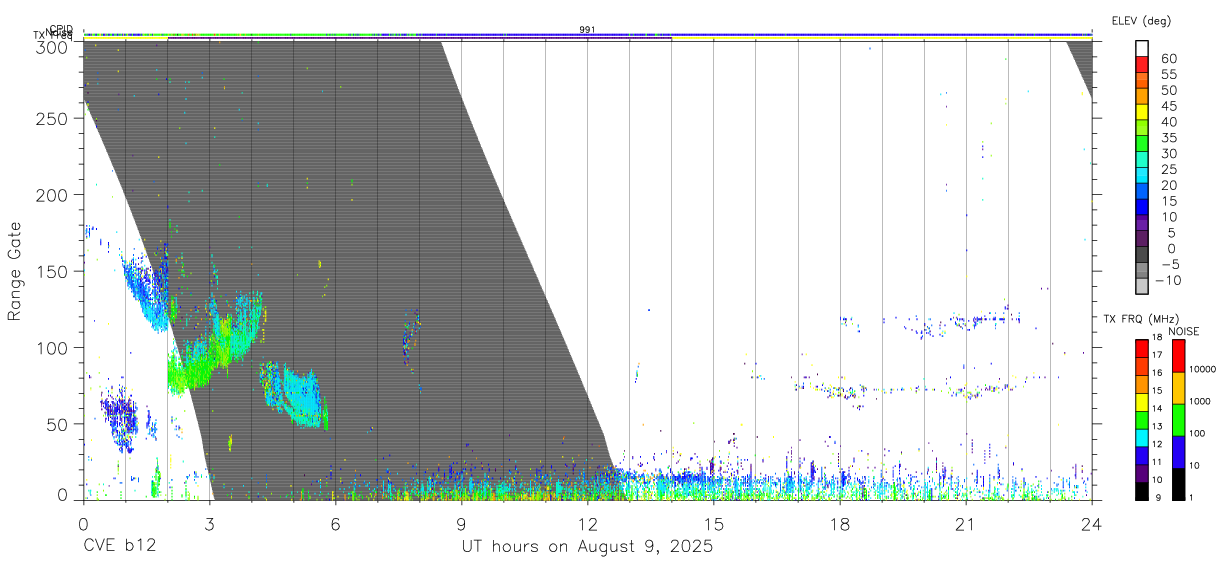Image resolution: width=1228 pixels, height=567 pixels.
Task: Click the '24' UT hour tick label
Action: (1091, 524)
